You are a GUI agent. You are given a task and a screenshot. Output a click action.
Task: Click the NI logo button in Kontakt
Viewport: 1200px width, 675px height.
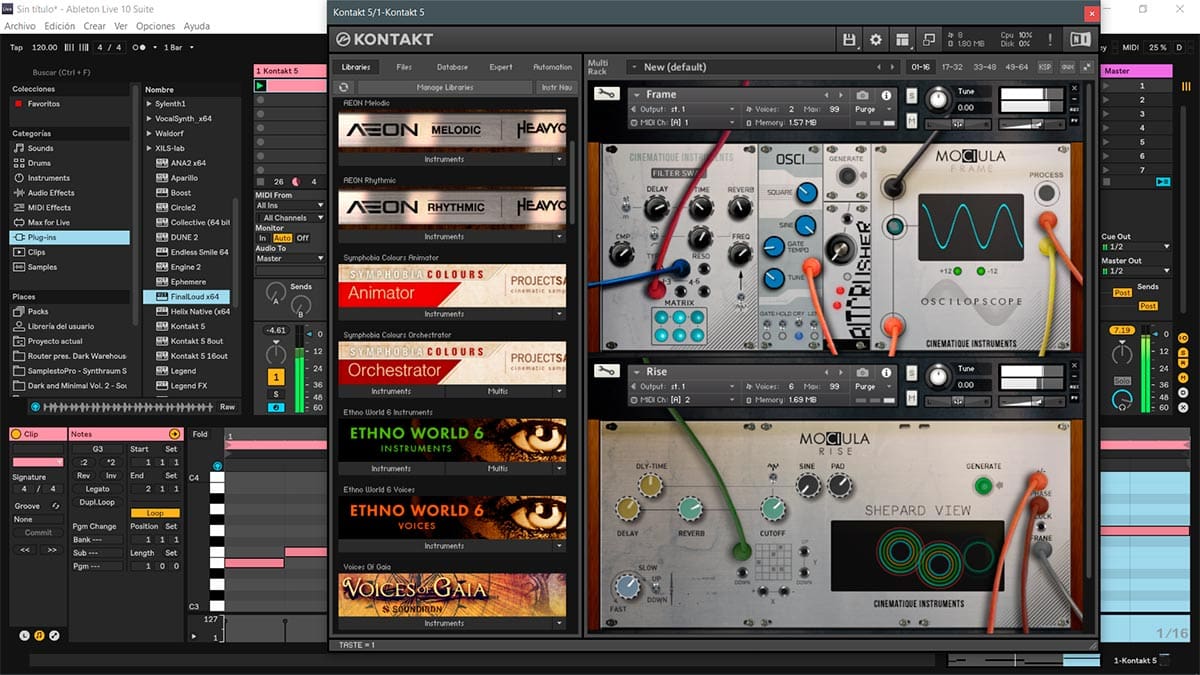[1080, 39]
